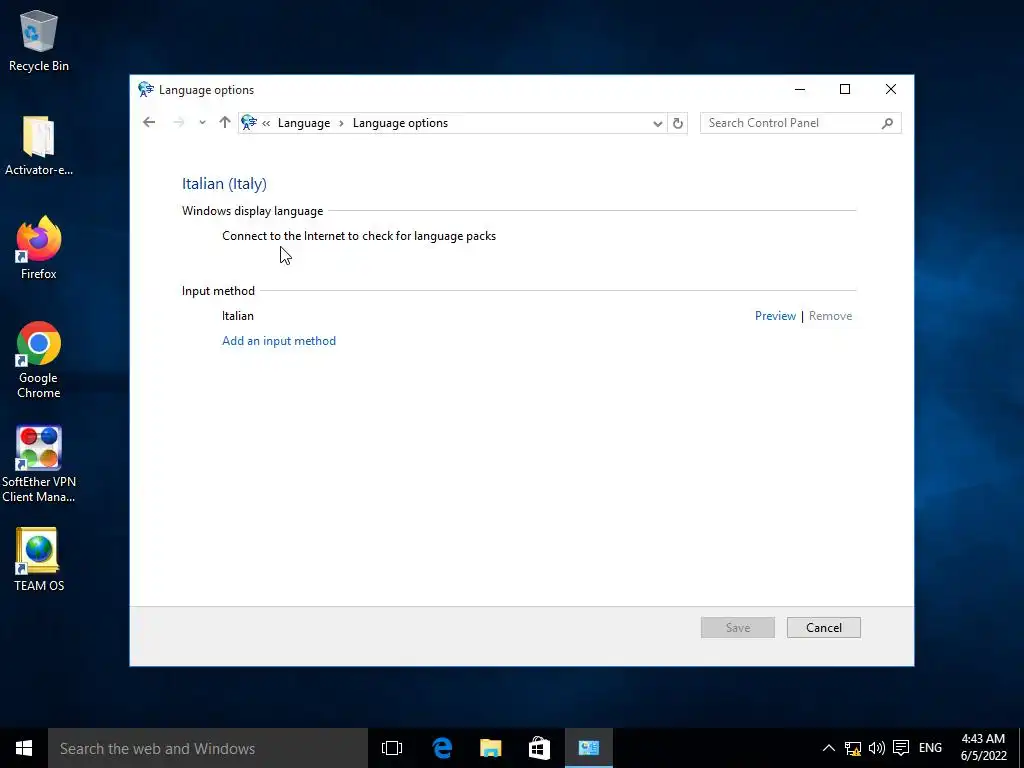The width and height of the screenshot is (1024, 768).
Task: Click the disabled forward navigation arrow
Action: tap(178, 123)
